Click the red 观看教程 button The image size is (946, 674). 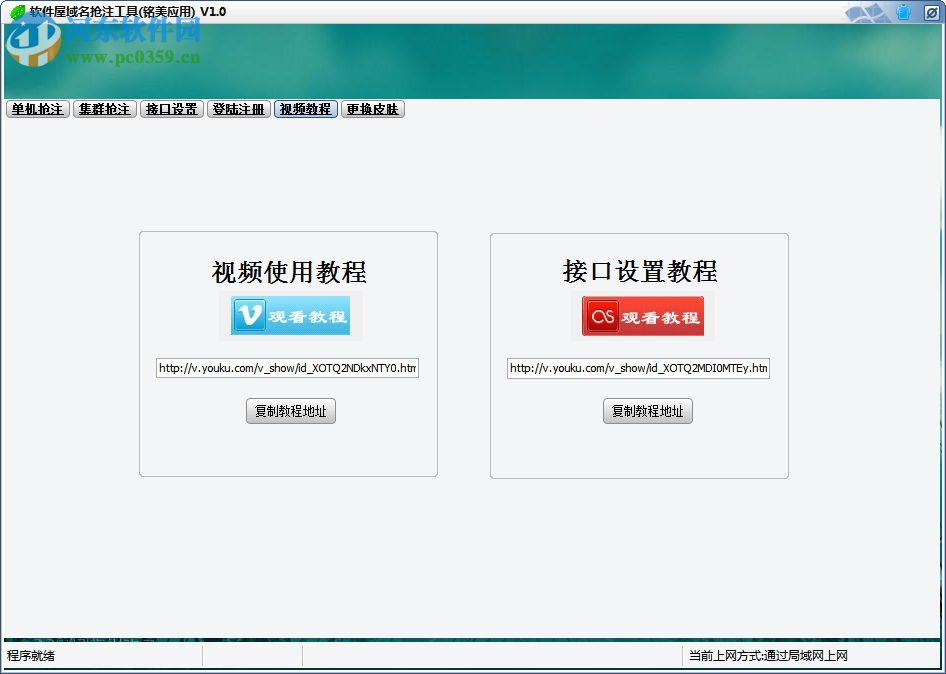[x=643, y=316]
